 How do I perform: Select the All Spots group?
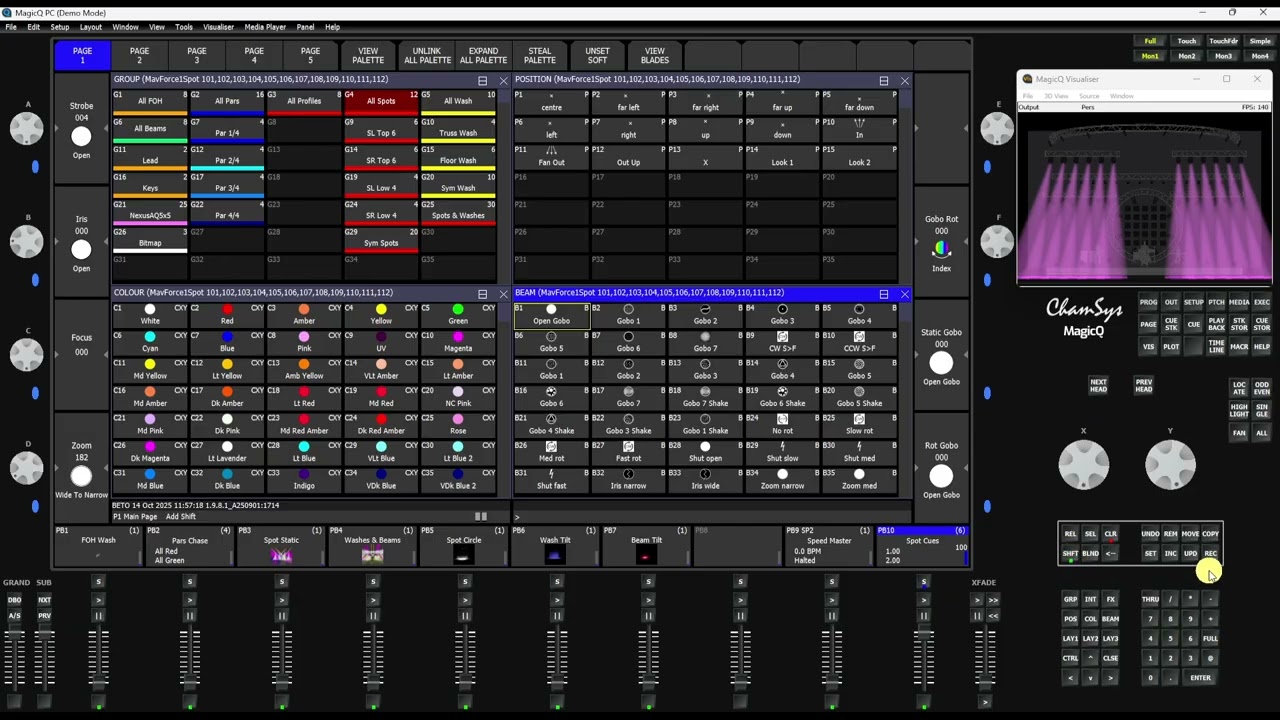[381, 101]
